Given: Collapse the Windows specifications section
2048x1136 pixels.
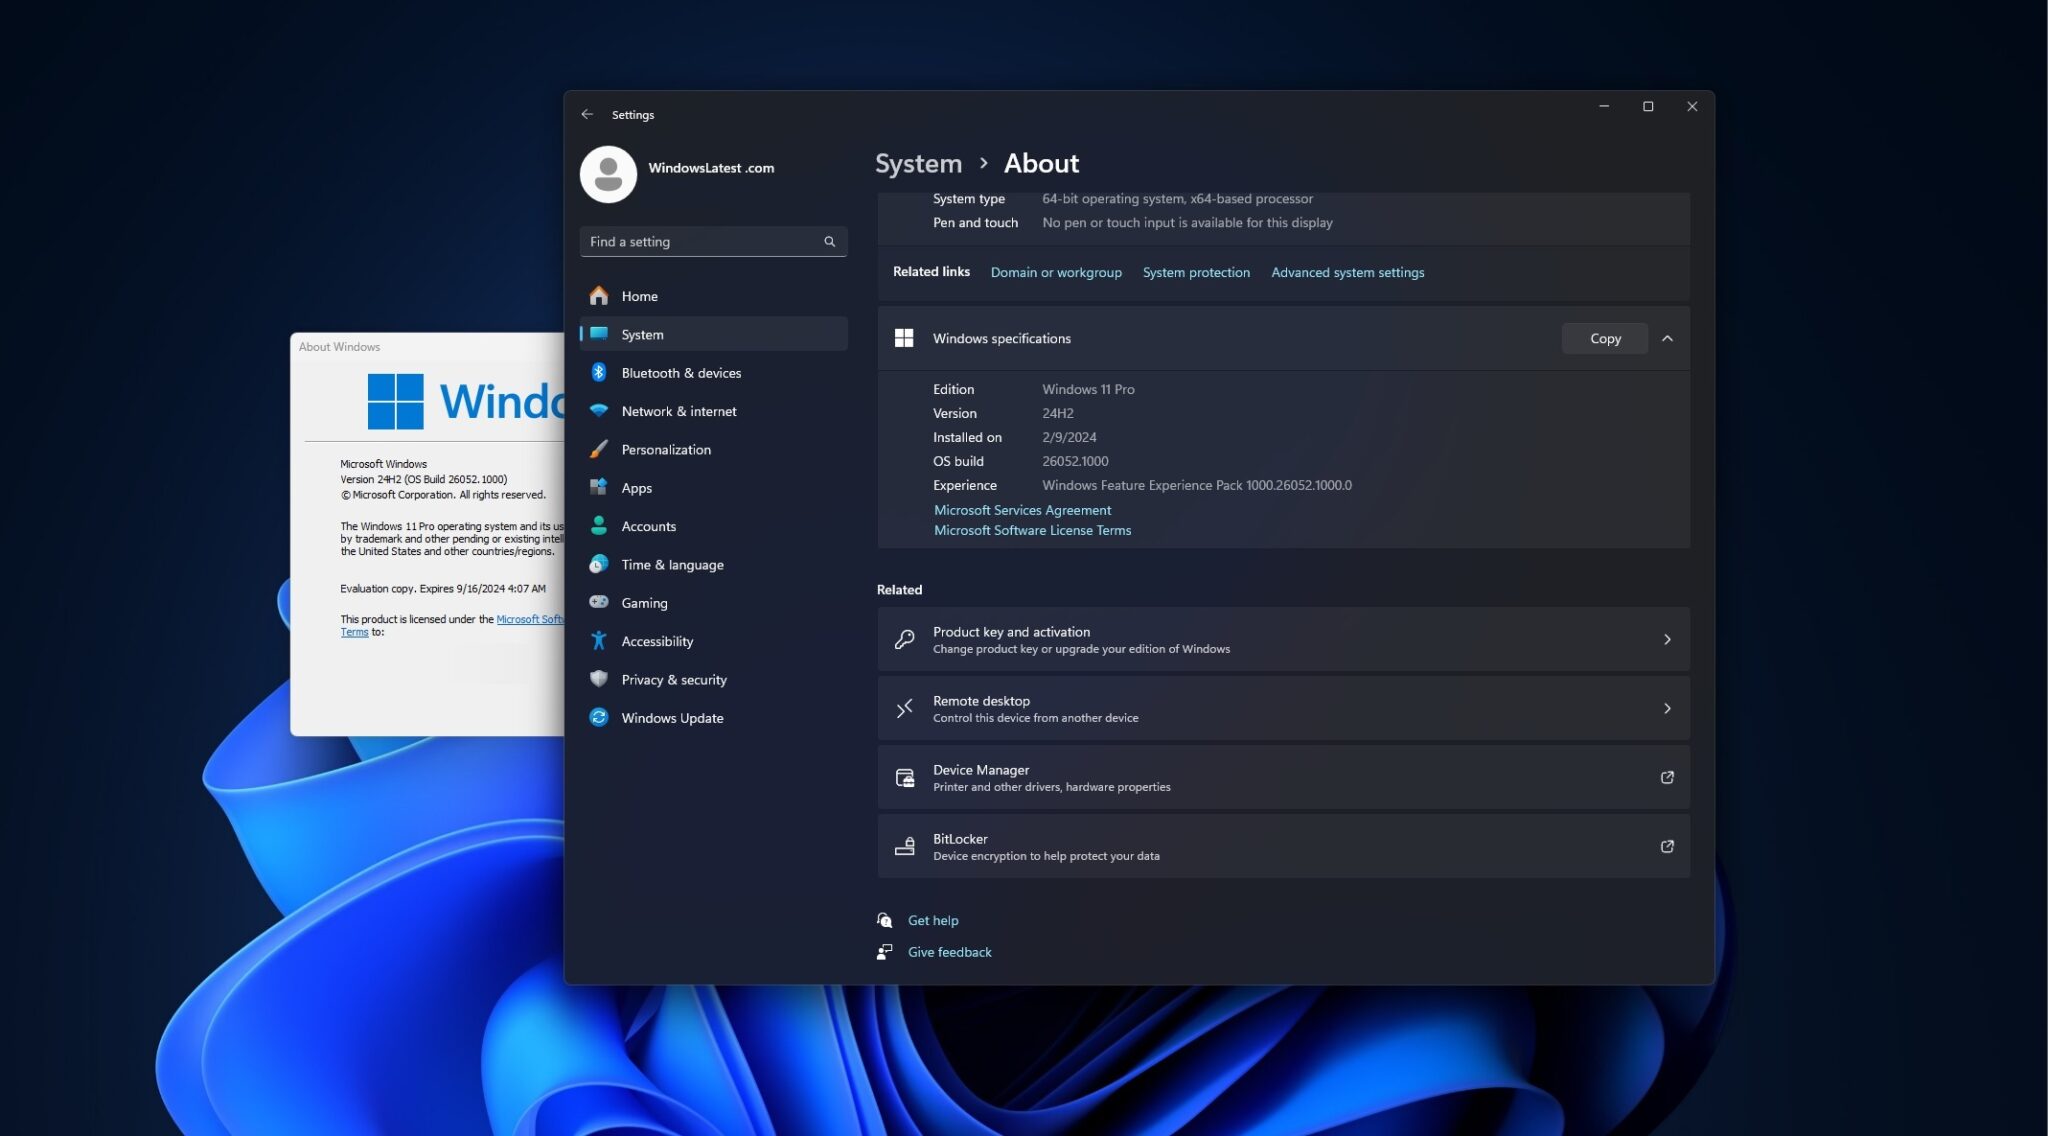Looking at the screenshot, I should (x=1668, y=338).
